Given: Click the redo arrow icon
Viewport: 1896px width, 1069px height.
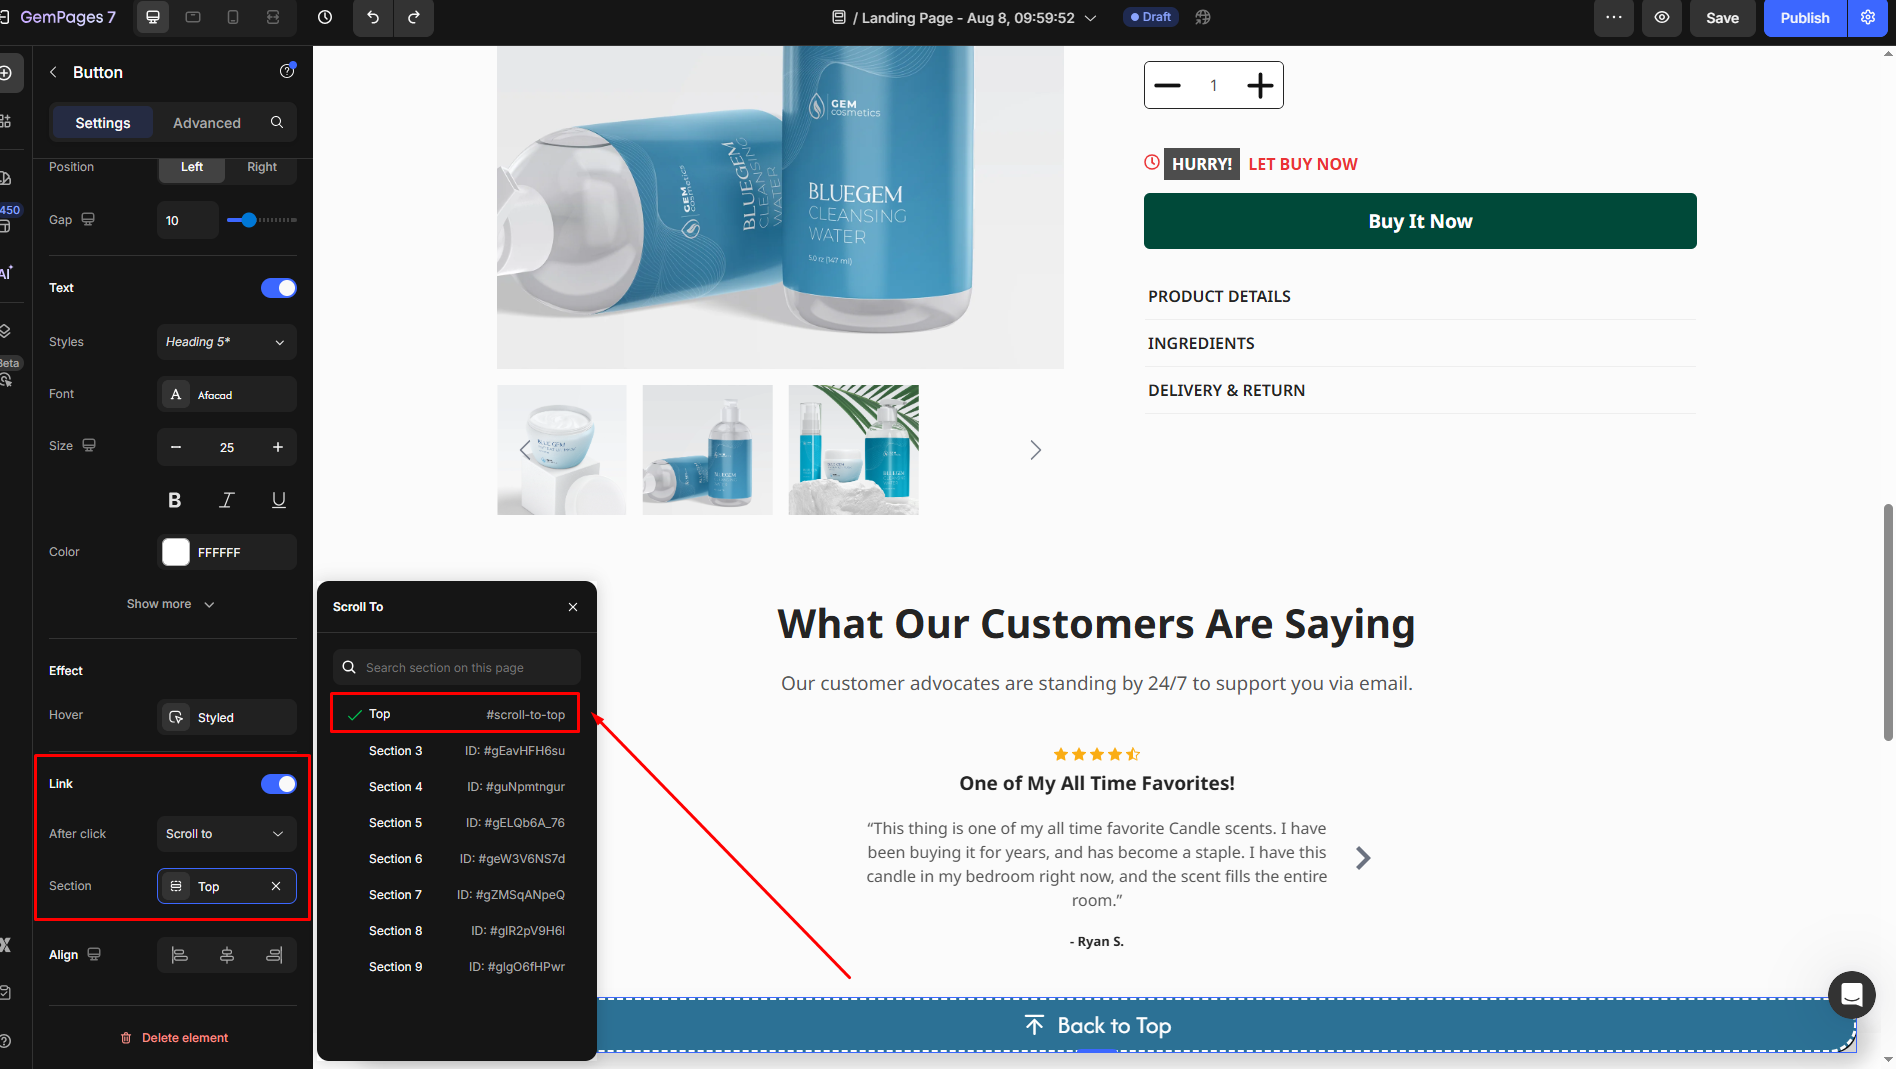Looking at the screenshot, I should point(414,18).
